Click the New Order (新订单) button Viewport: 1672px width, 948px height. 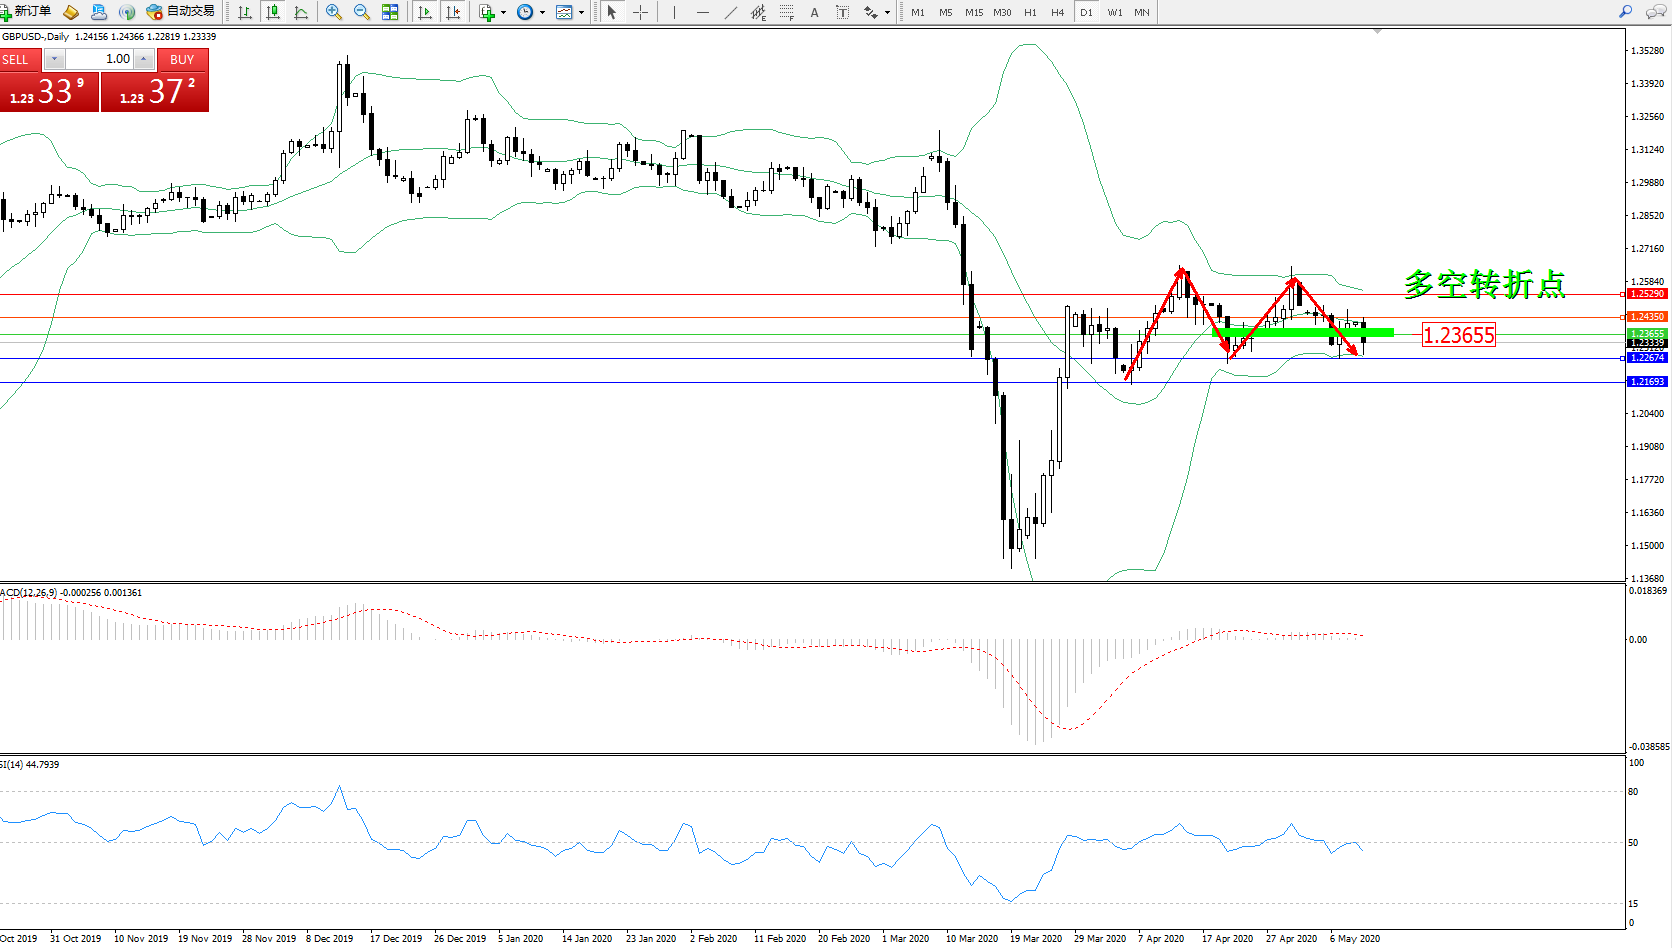pos(27,12)
